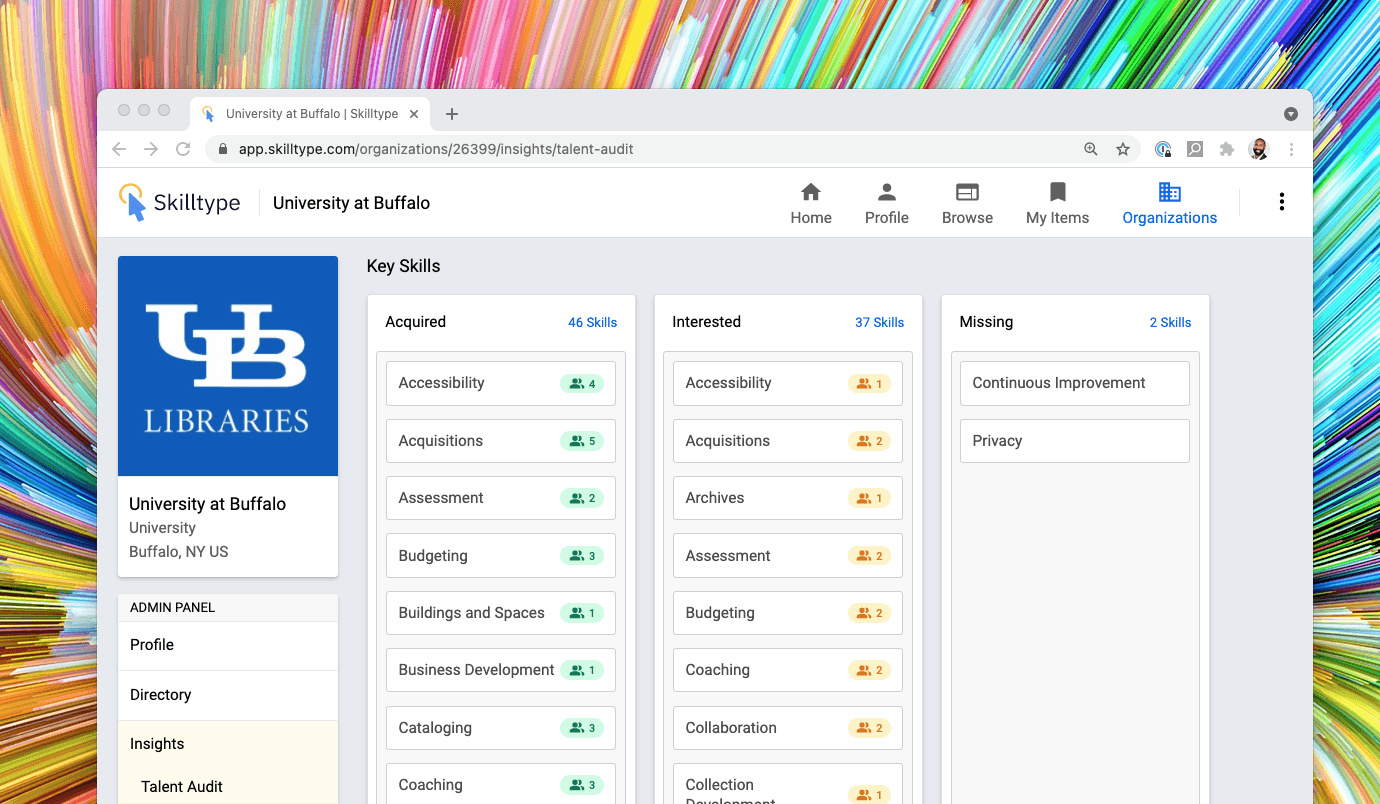Bookmark this page with star icon
This screenshot has height=804, width=1380.
coord(1123,149)
